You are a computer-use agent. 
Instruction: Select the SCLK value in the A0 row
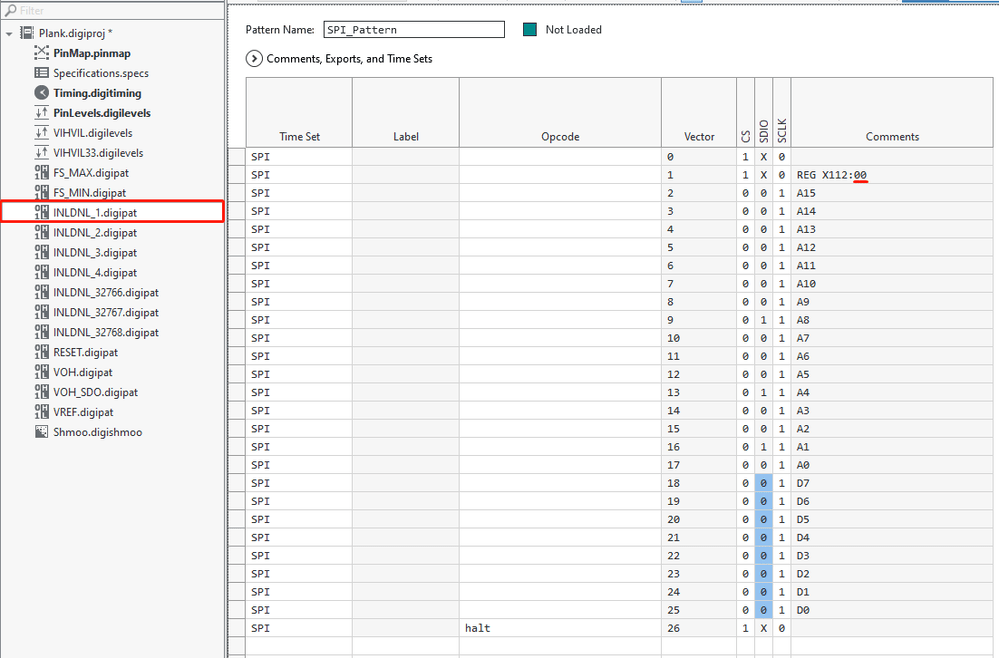pos(782,465)
